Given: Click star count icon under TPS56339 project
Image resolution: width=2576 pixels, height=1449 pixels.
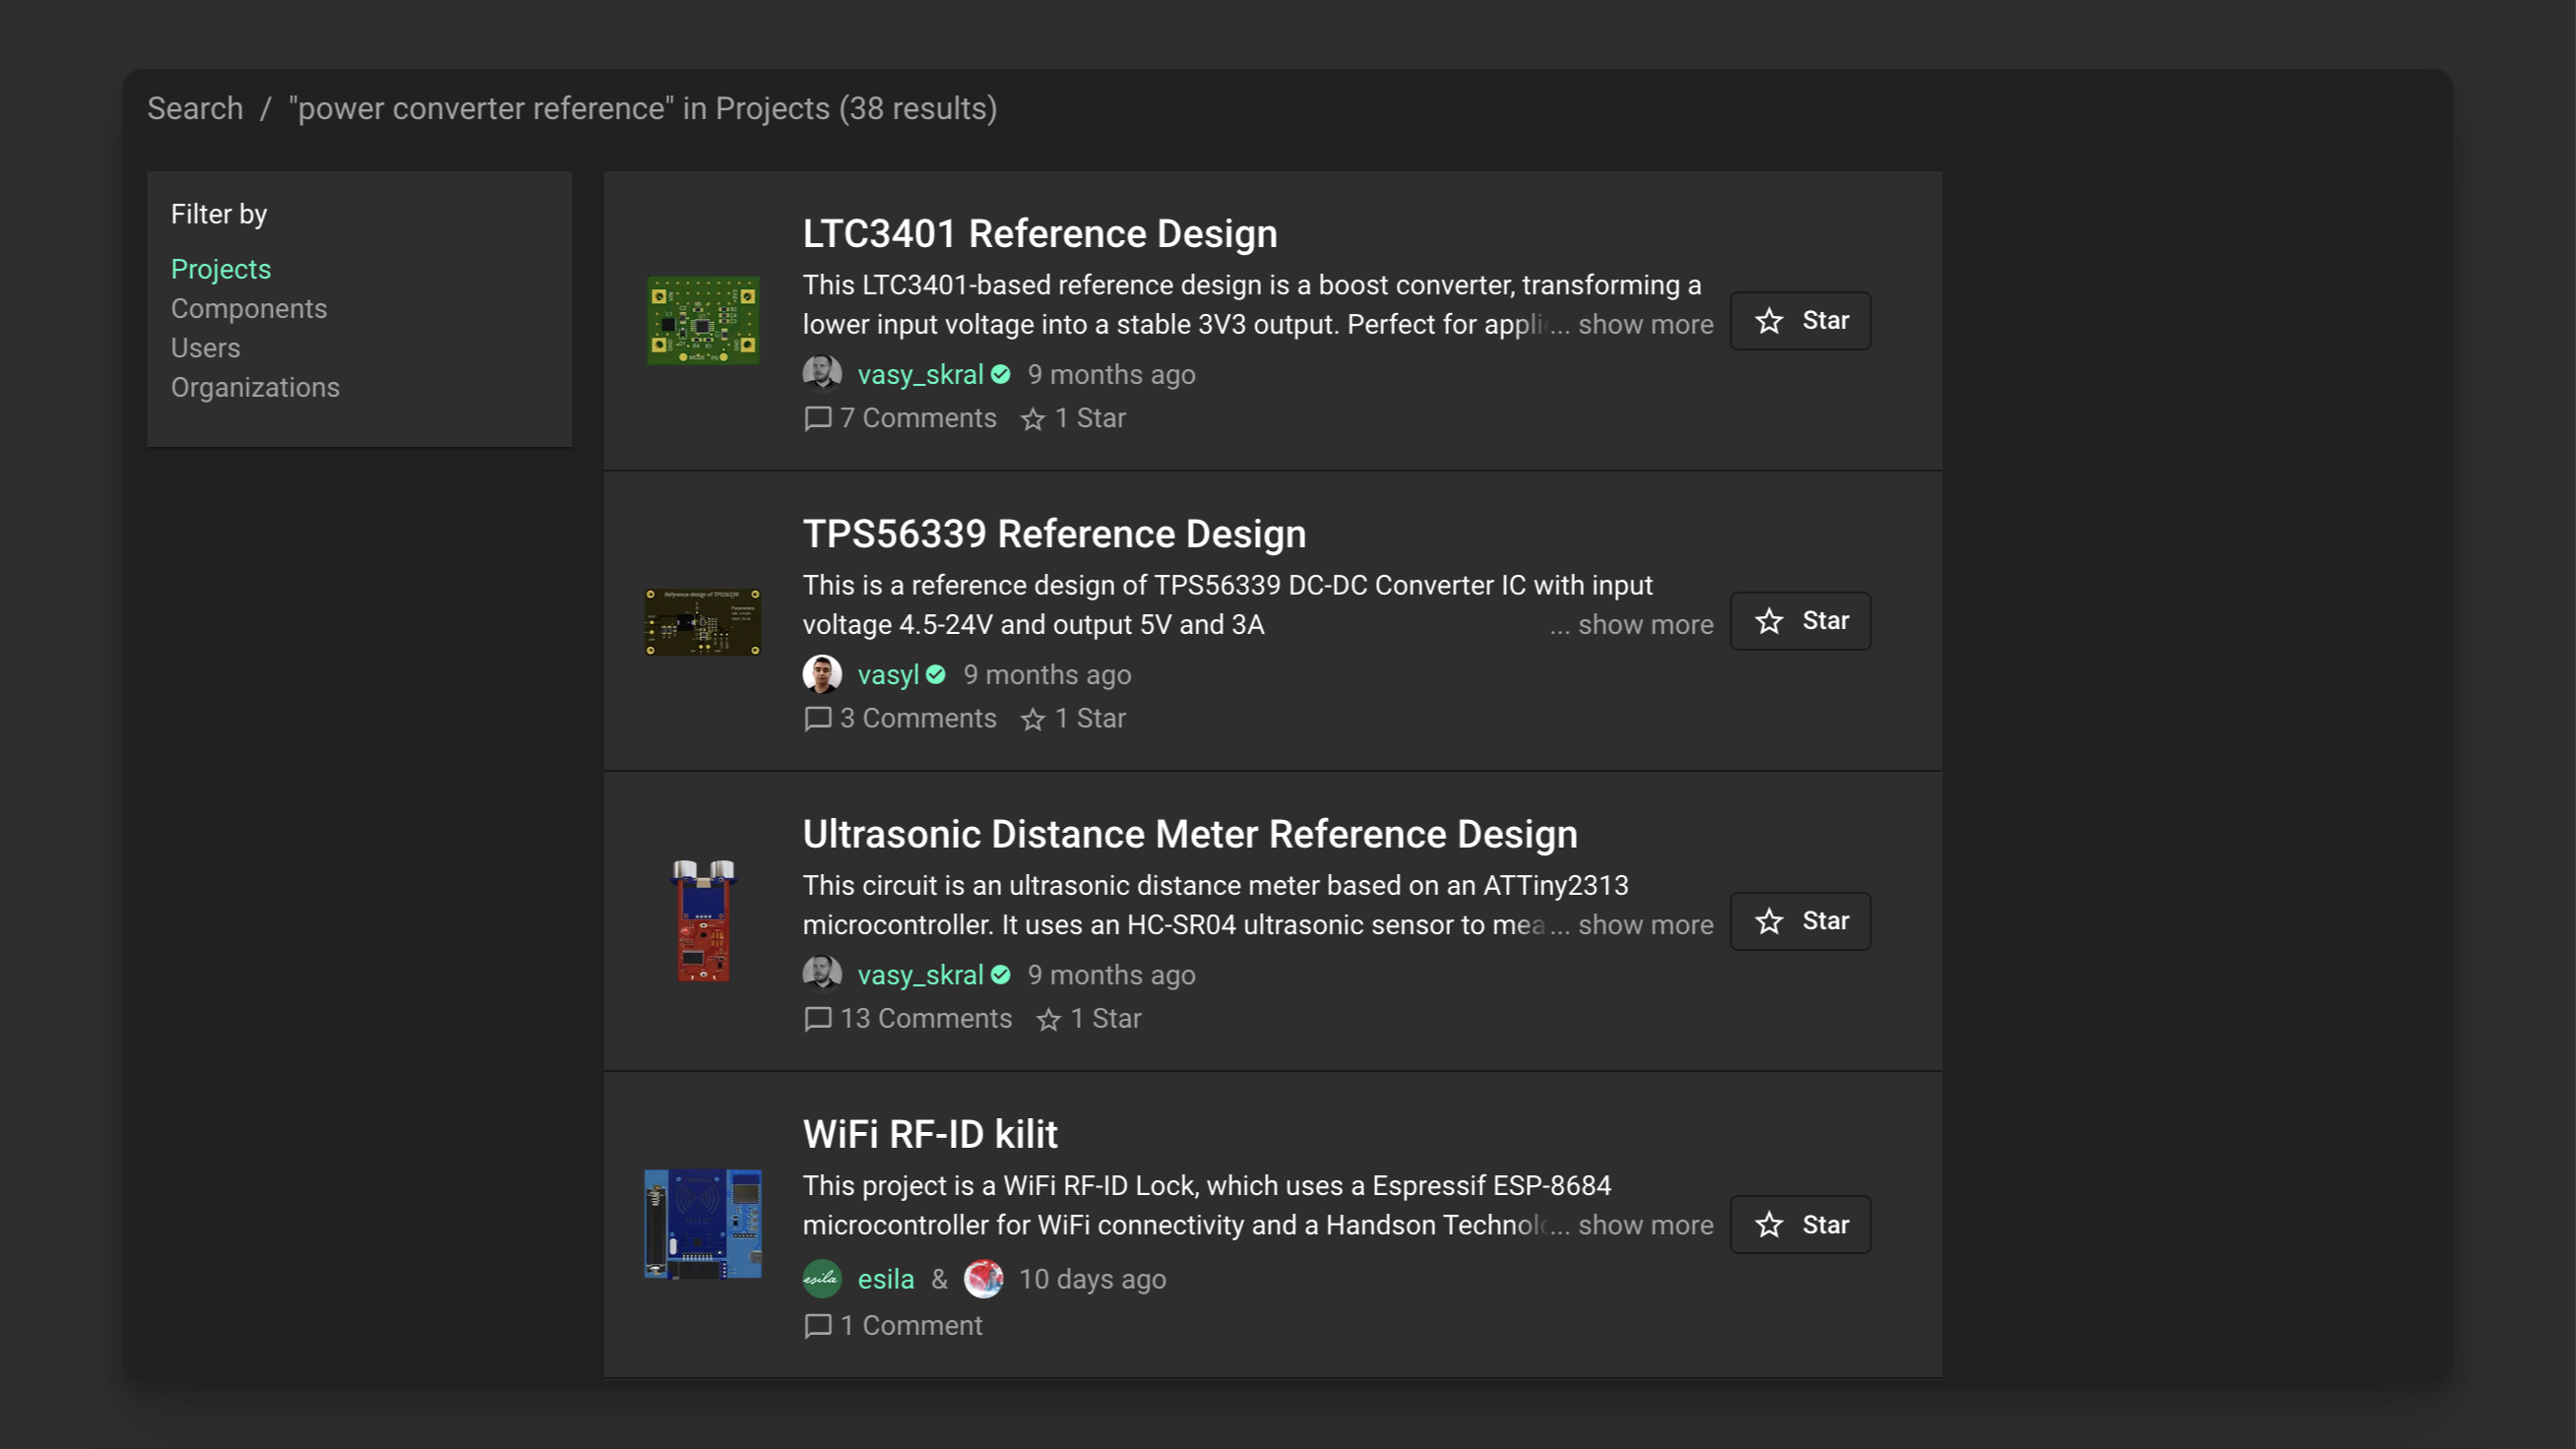Looking at the screenshot, I should [1033, 719].
